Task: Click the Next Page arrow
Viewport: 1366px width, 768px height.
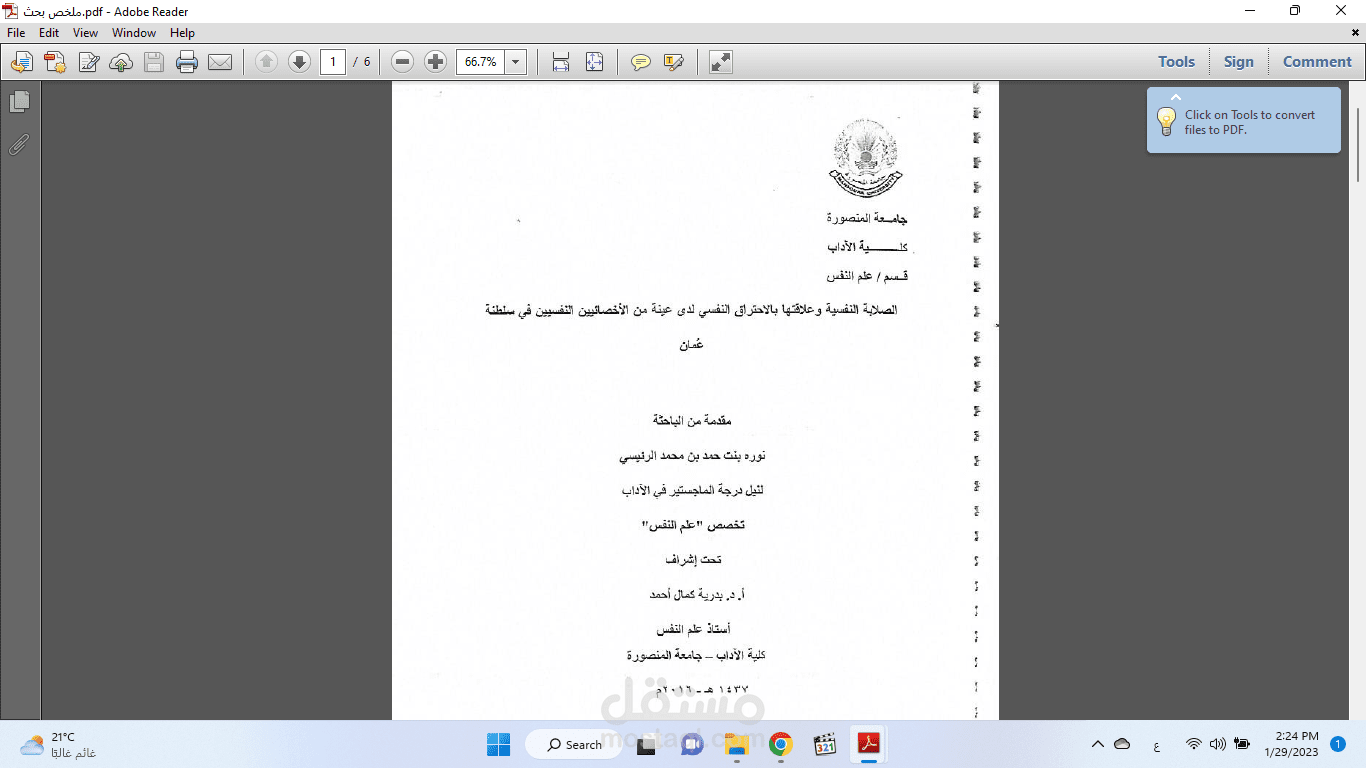Action: pyautogui.click(x=298, y=61)
